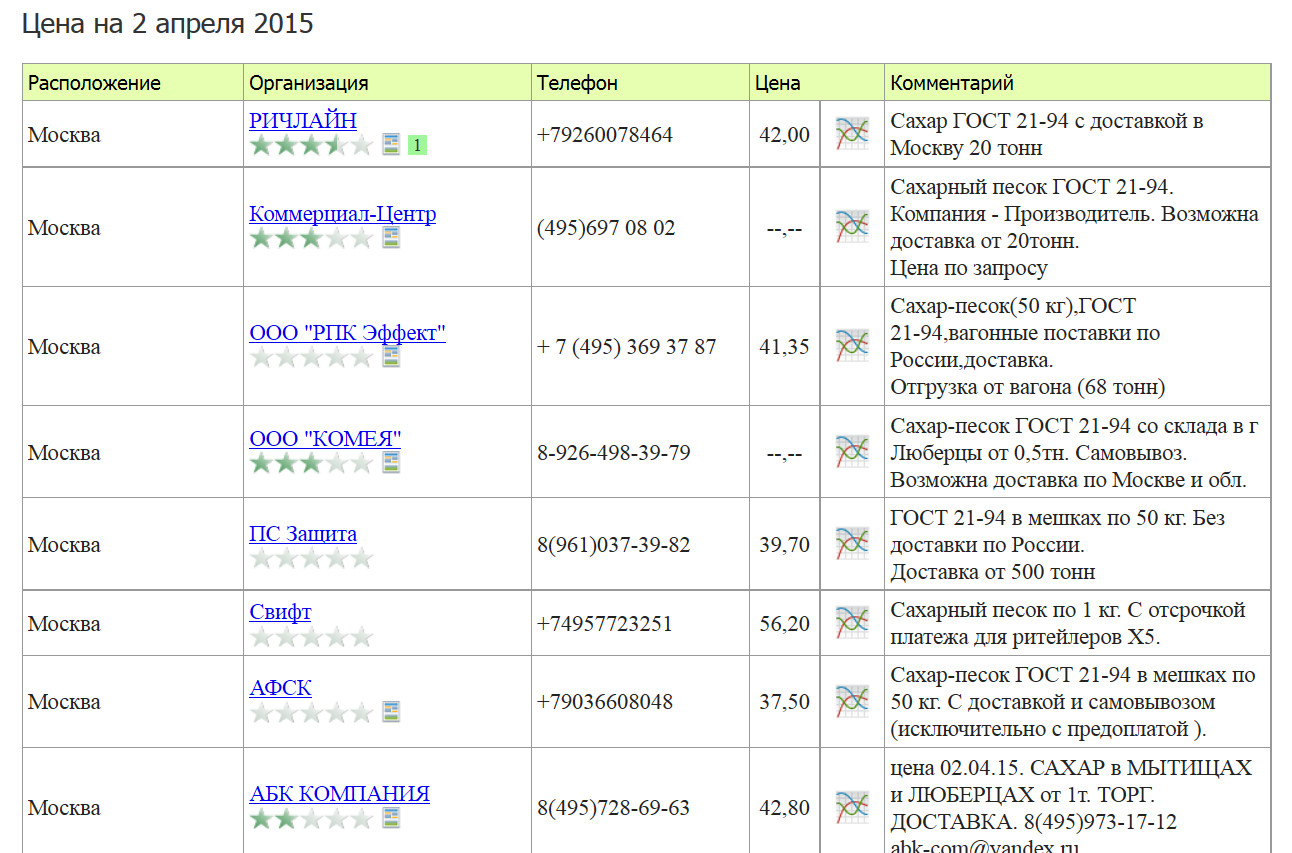Screen dimensions: 1292x853
Task: Click the price 56,20
Action: tap(785, 624)
